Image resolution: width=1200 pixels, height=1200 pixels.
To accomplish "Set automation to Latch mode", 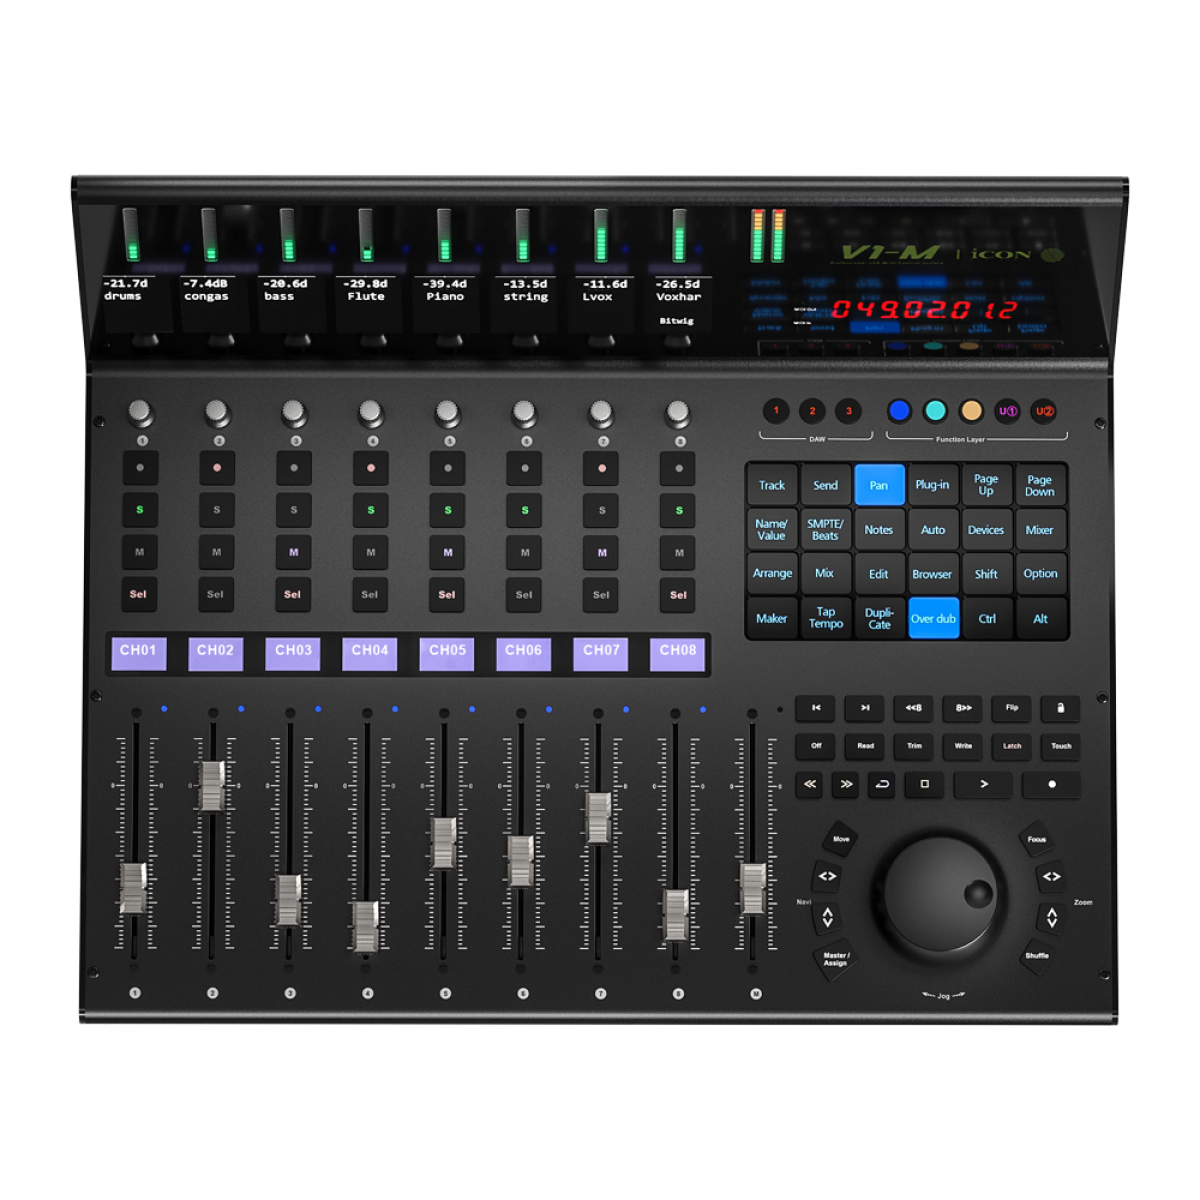I will click(x=1012, y=746).
